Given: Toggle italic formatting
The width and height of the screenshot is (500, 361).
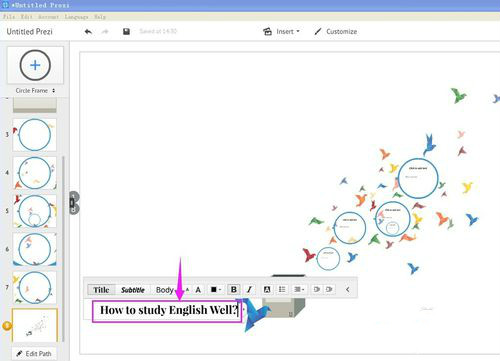Looking at the screenshot, I should [x=249, y=290].
